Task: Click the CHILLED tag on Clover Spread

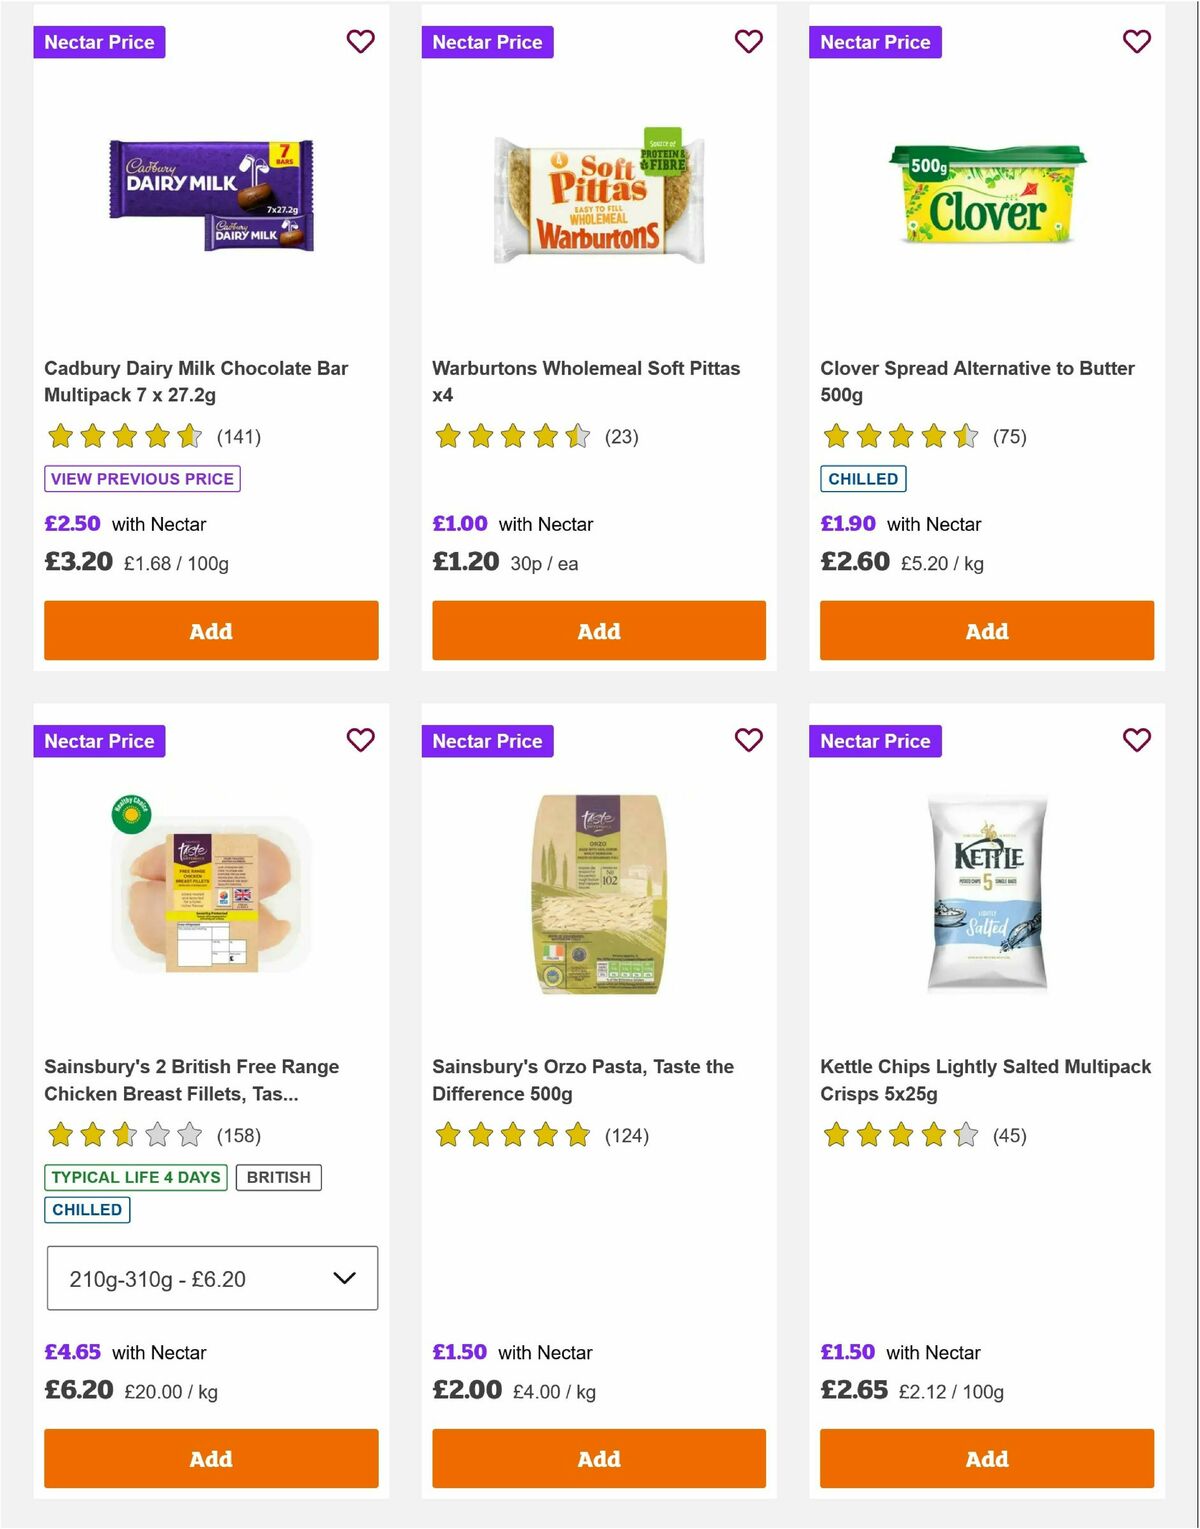Action: point(863,479)
